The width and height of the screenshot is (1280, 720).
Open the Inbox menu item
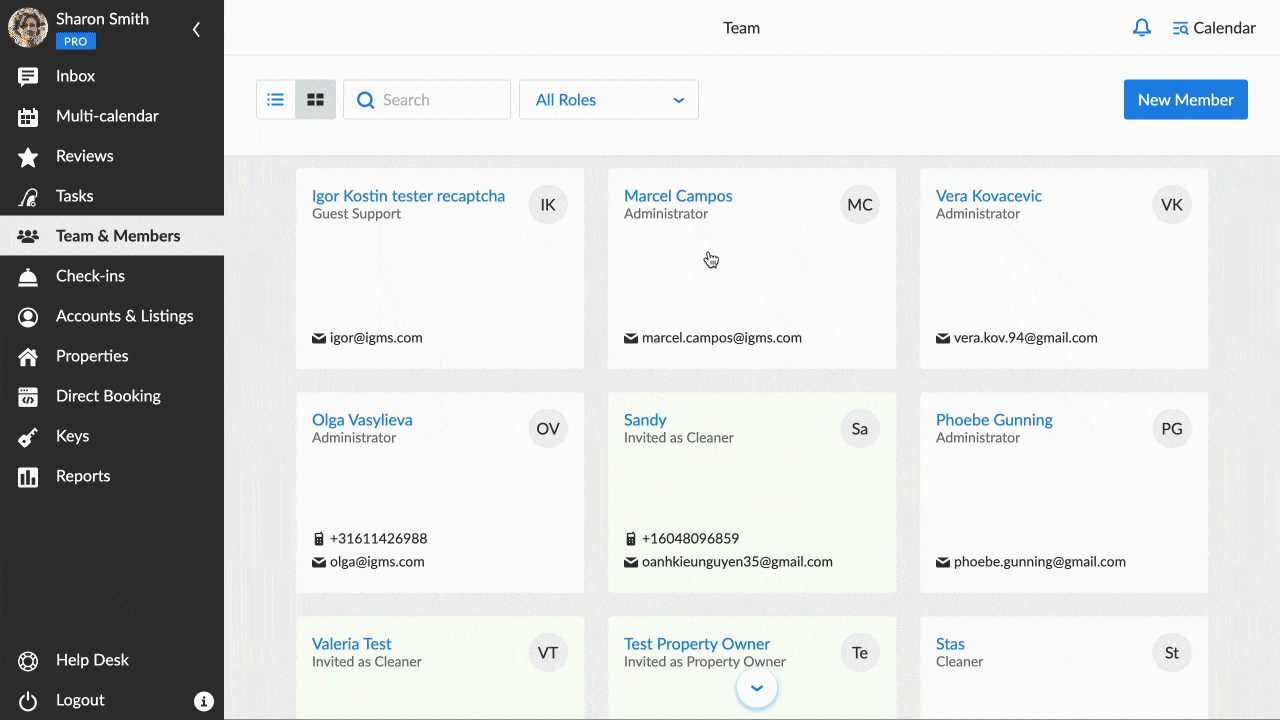coord(75,76)
